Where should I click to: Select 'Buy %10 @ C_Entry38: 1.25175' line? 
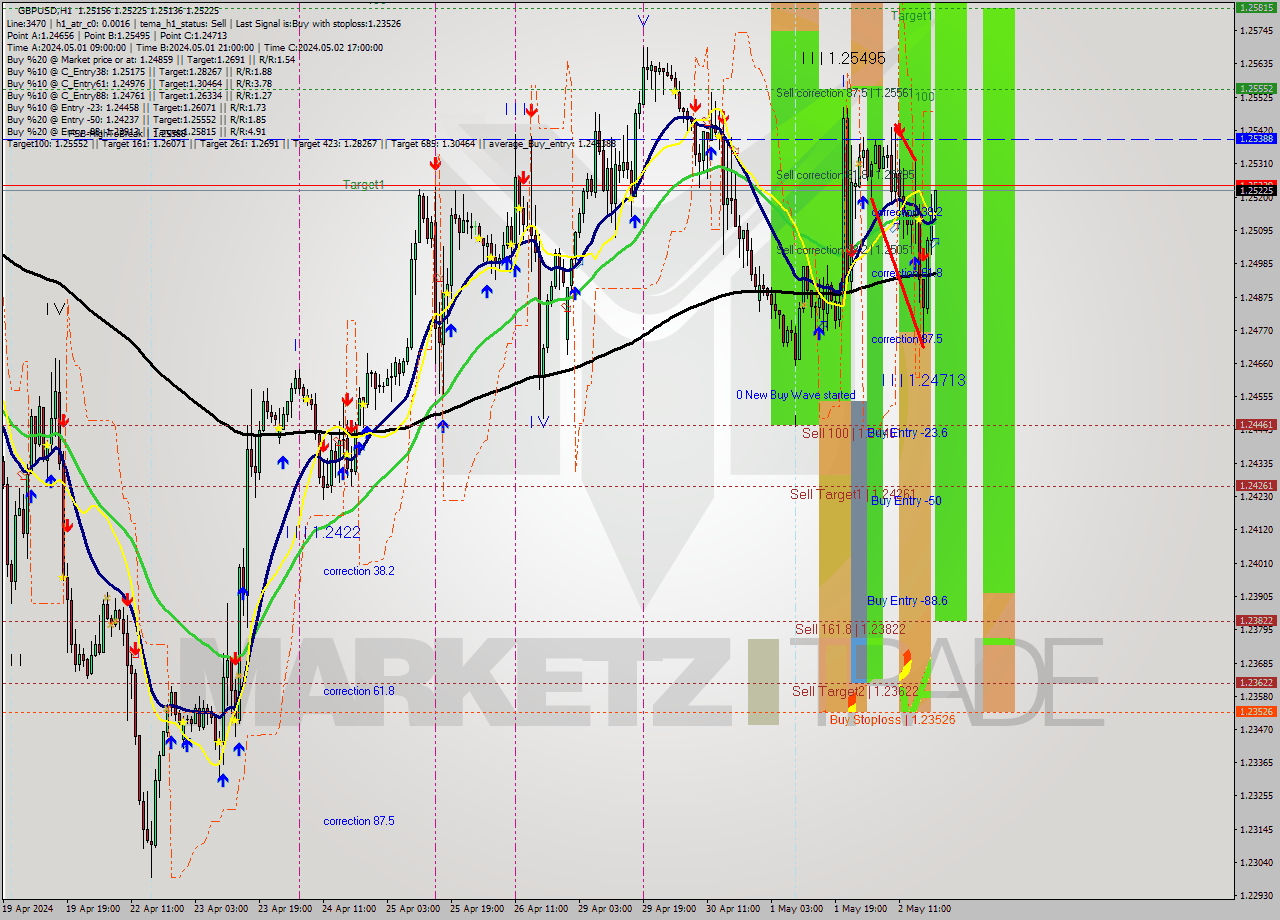tap(138, 71)
